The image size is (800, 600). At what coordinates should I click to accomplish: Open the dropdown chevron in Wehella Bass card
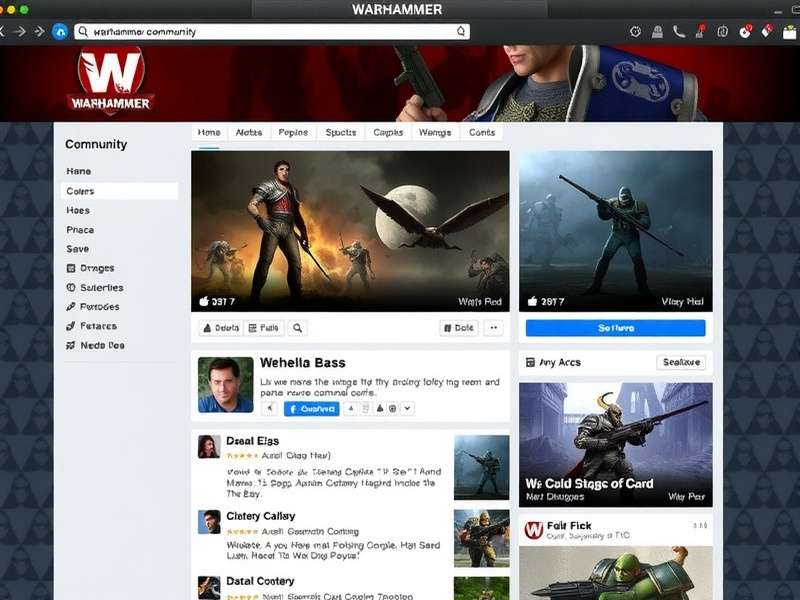[x=407, y=408]
